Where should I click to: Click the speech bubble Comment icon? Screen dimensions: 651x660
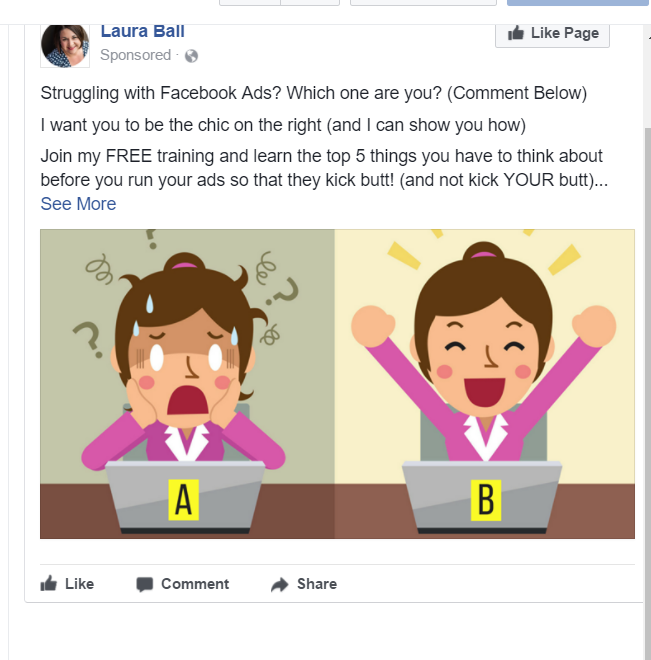[144, 584]
